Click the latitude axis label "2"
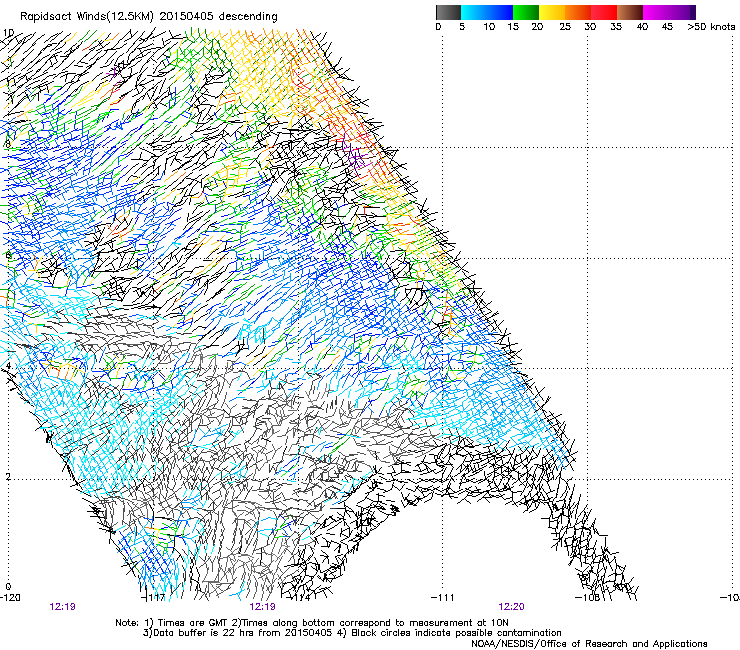The image size is (740, 650). (x=8, y=476)
